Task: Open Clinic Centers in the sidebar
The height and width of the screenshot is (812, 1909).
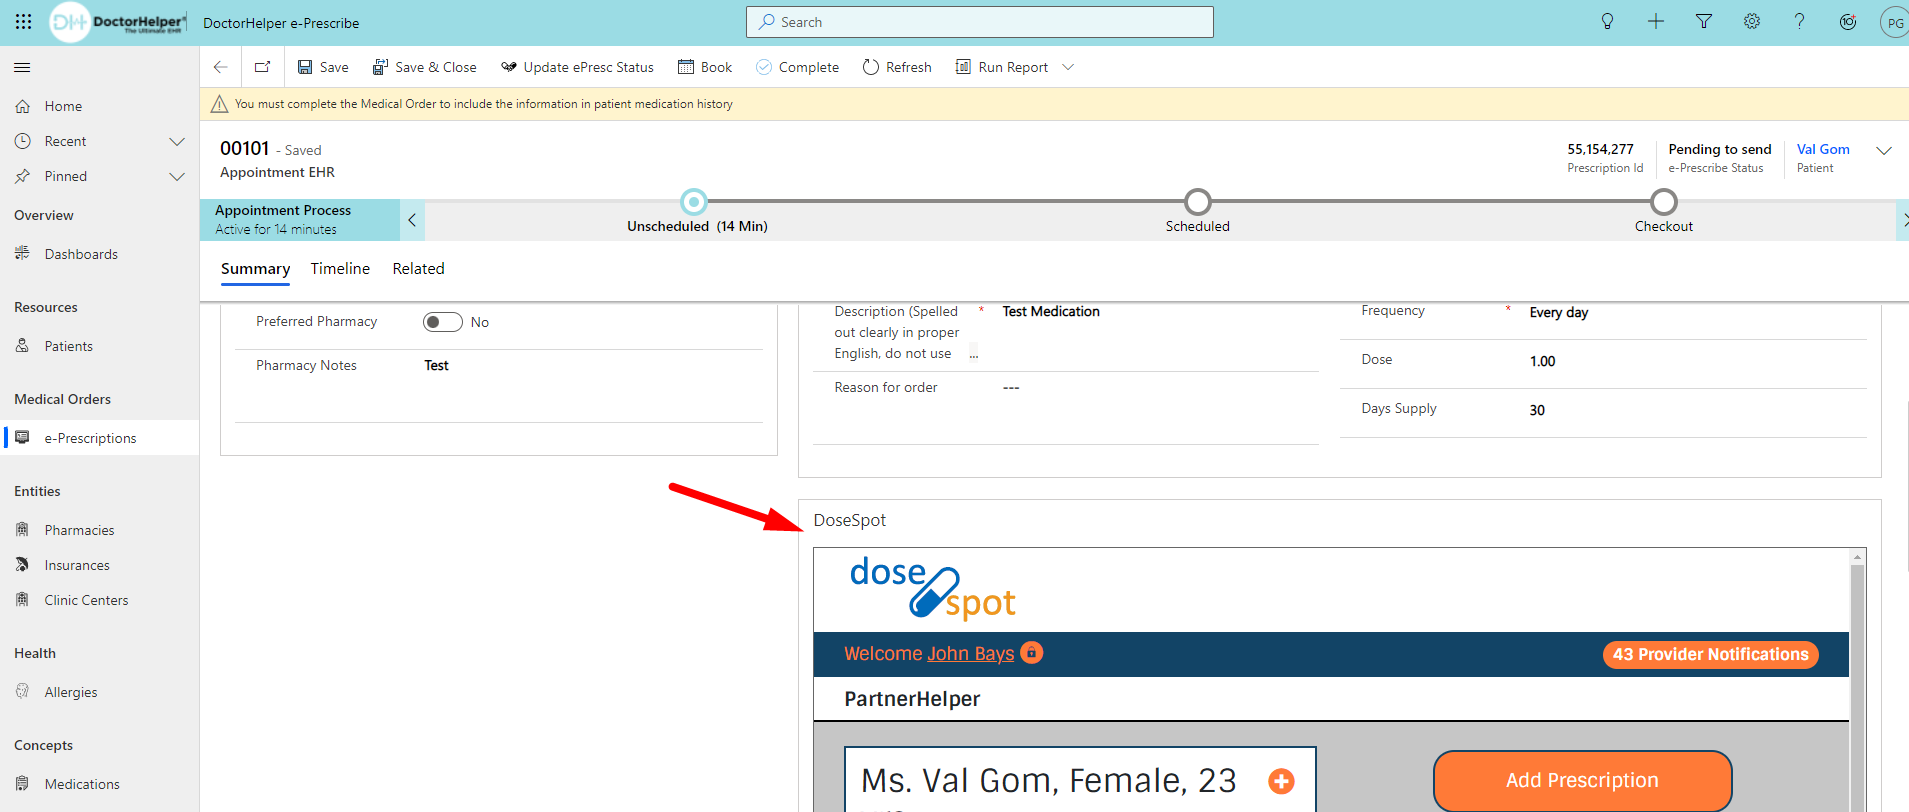Action: click(86, 600)
